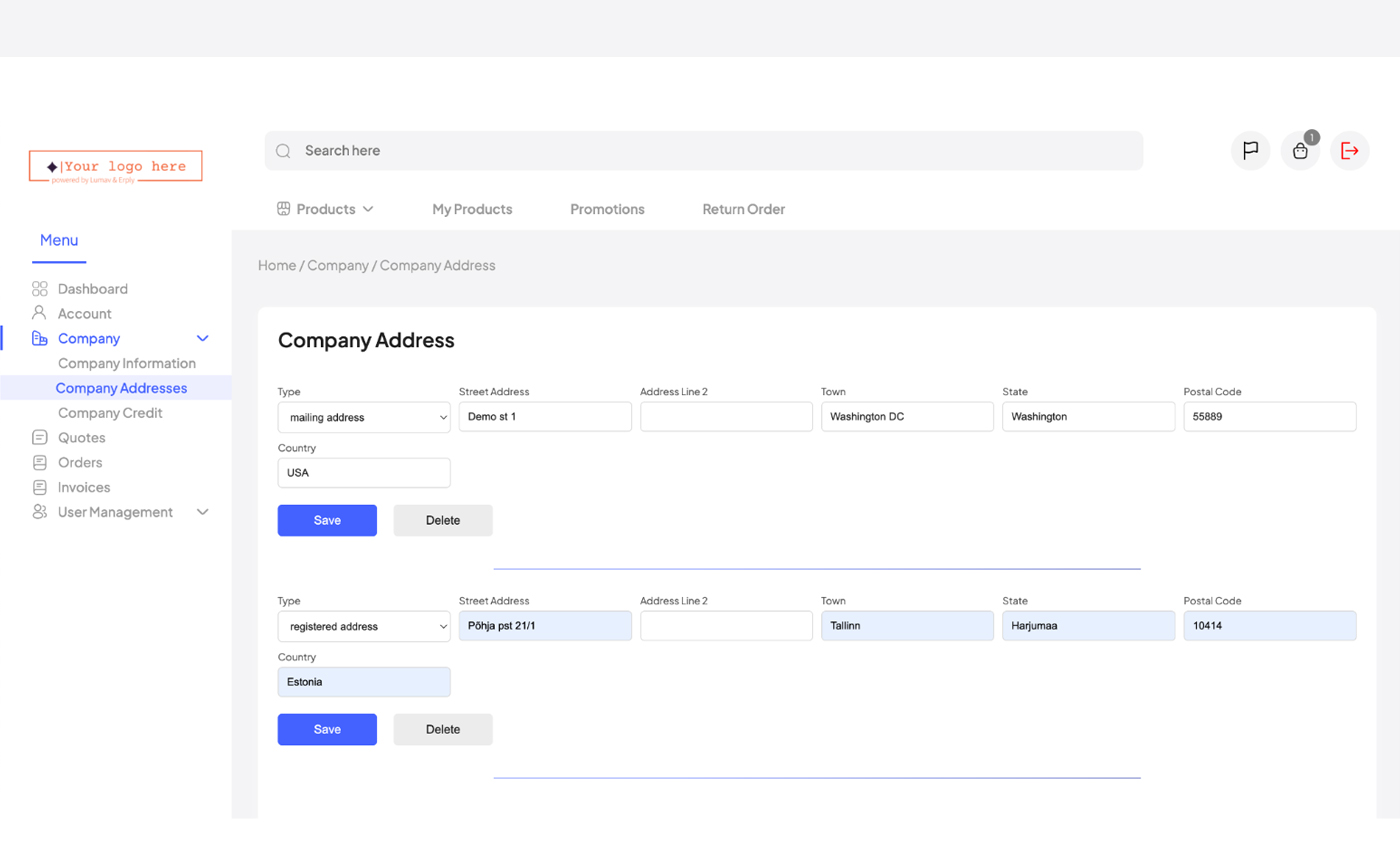Delete the registered address entry

point(443,729)
